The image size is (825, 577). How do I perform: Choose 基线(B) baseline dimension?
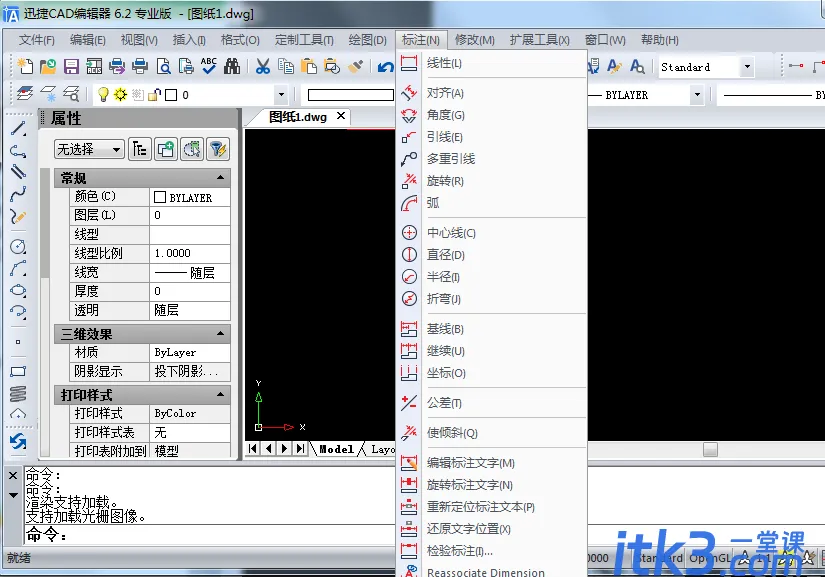coord(491,329)
